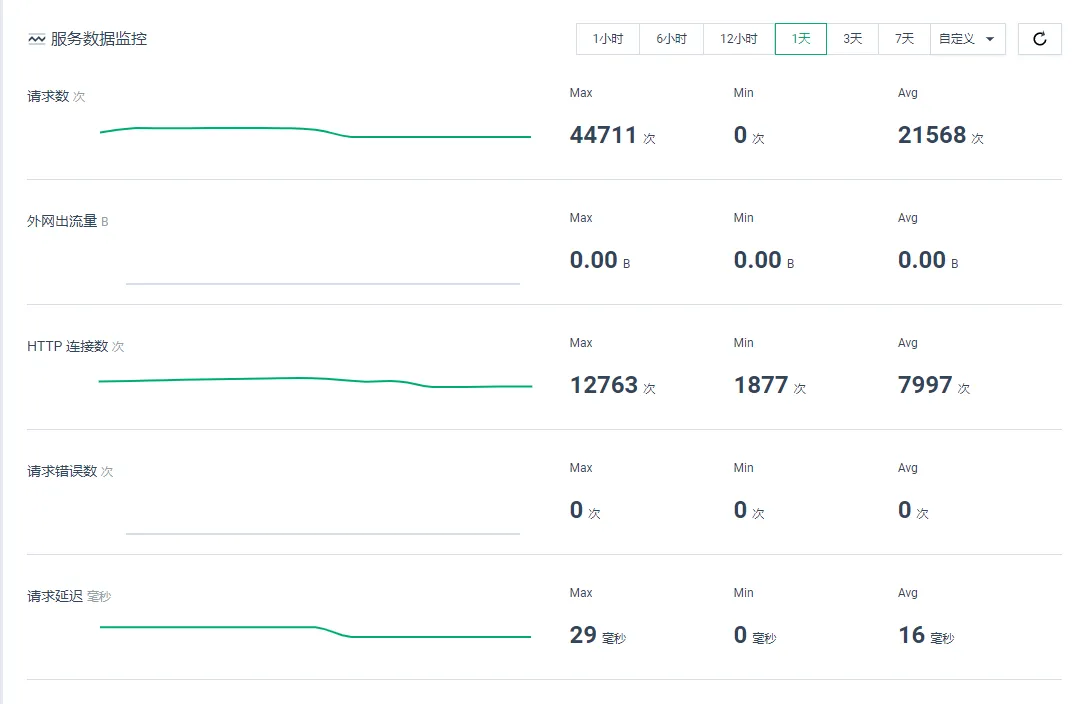Click the HTTP connections average value 7997

coord(925,385)
